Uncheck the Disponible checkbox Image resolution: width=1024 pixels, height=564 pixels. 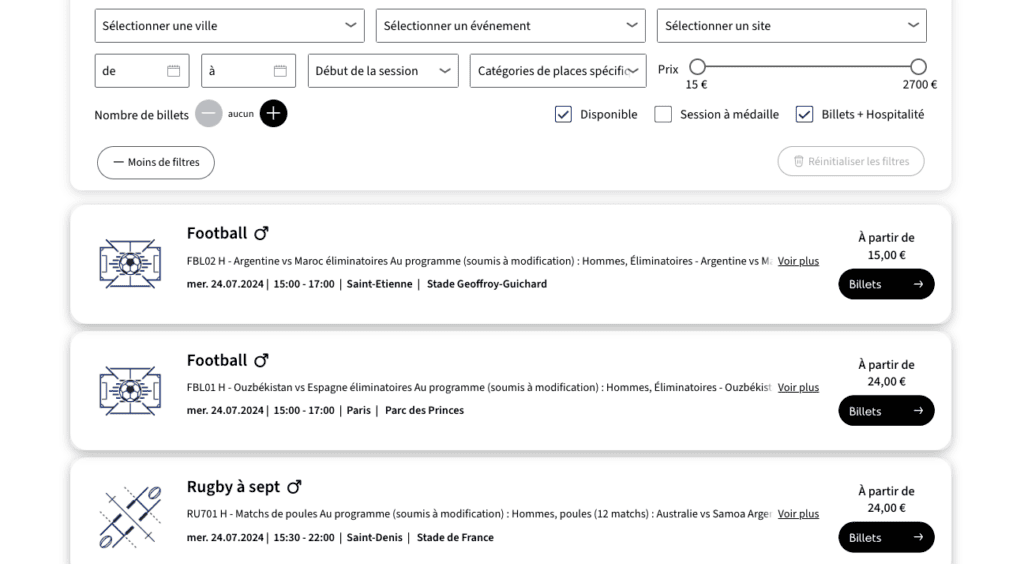coord(563,115)
